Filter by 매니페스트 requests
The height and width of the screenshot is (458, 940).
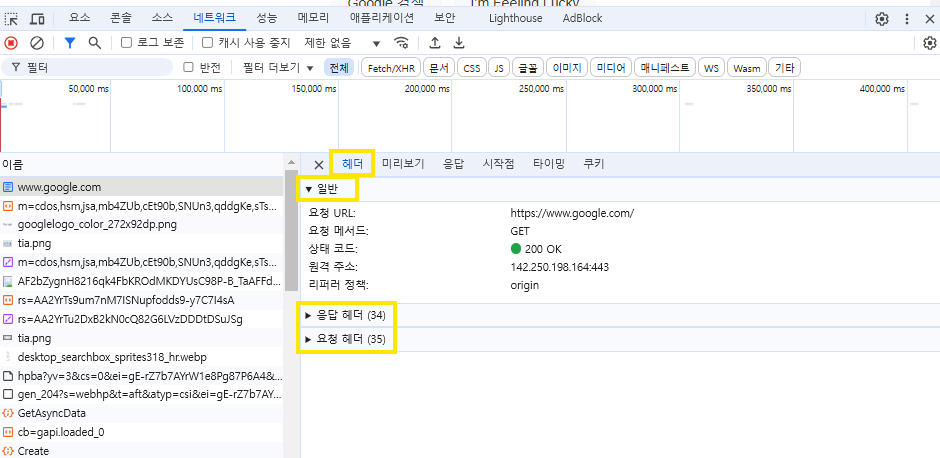point(665,68)
